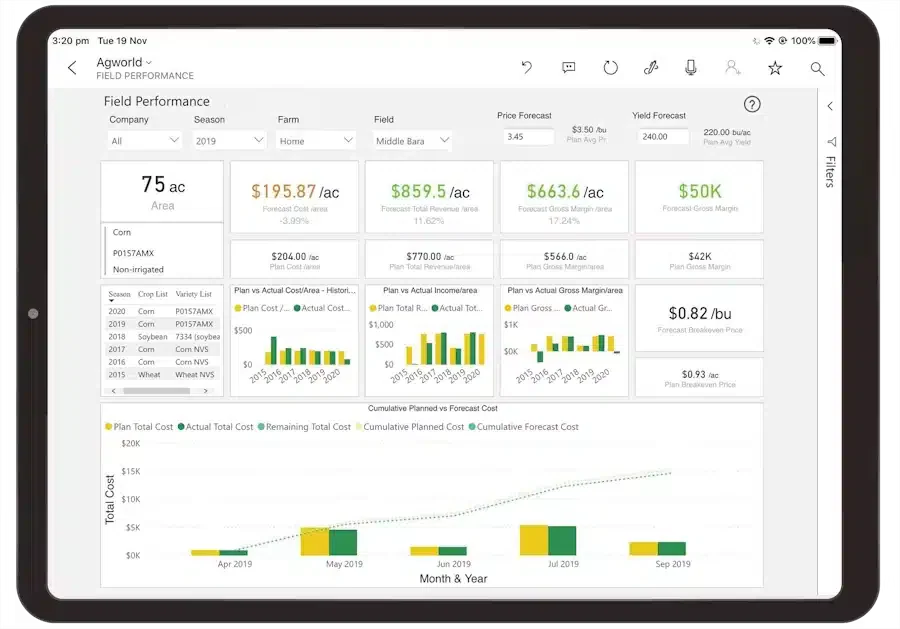This screenshot has height=629, width=900.
Task: Expand the Filters pane chevron
Action: pyautogui.click(x=830, y=106)
